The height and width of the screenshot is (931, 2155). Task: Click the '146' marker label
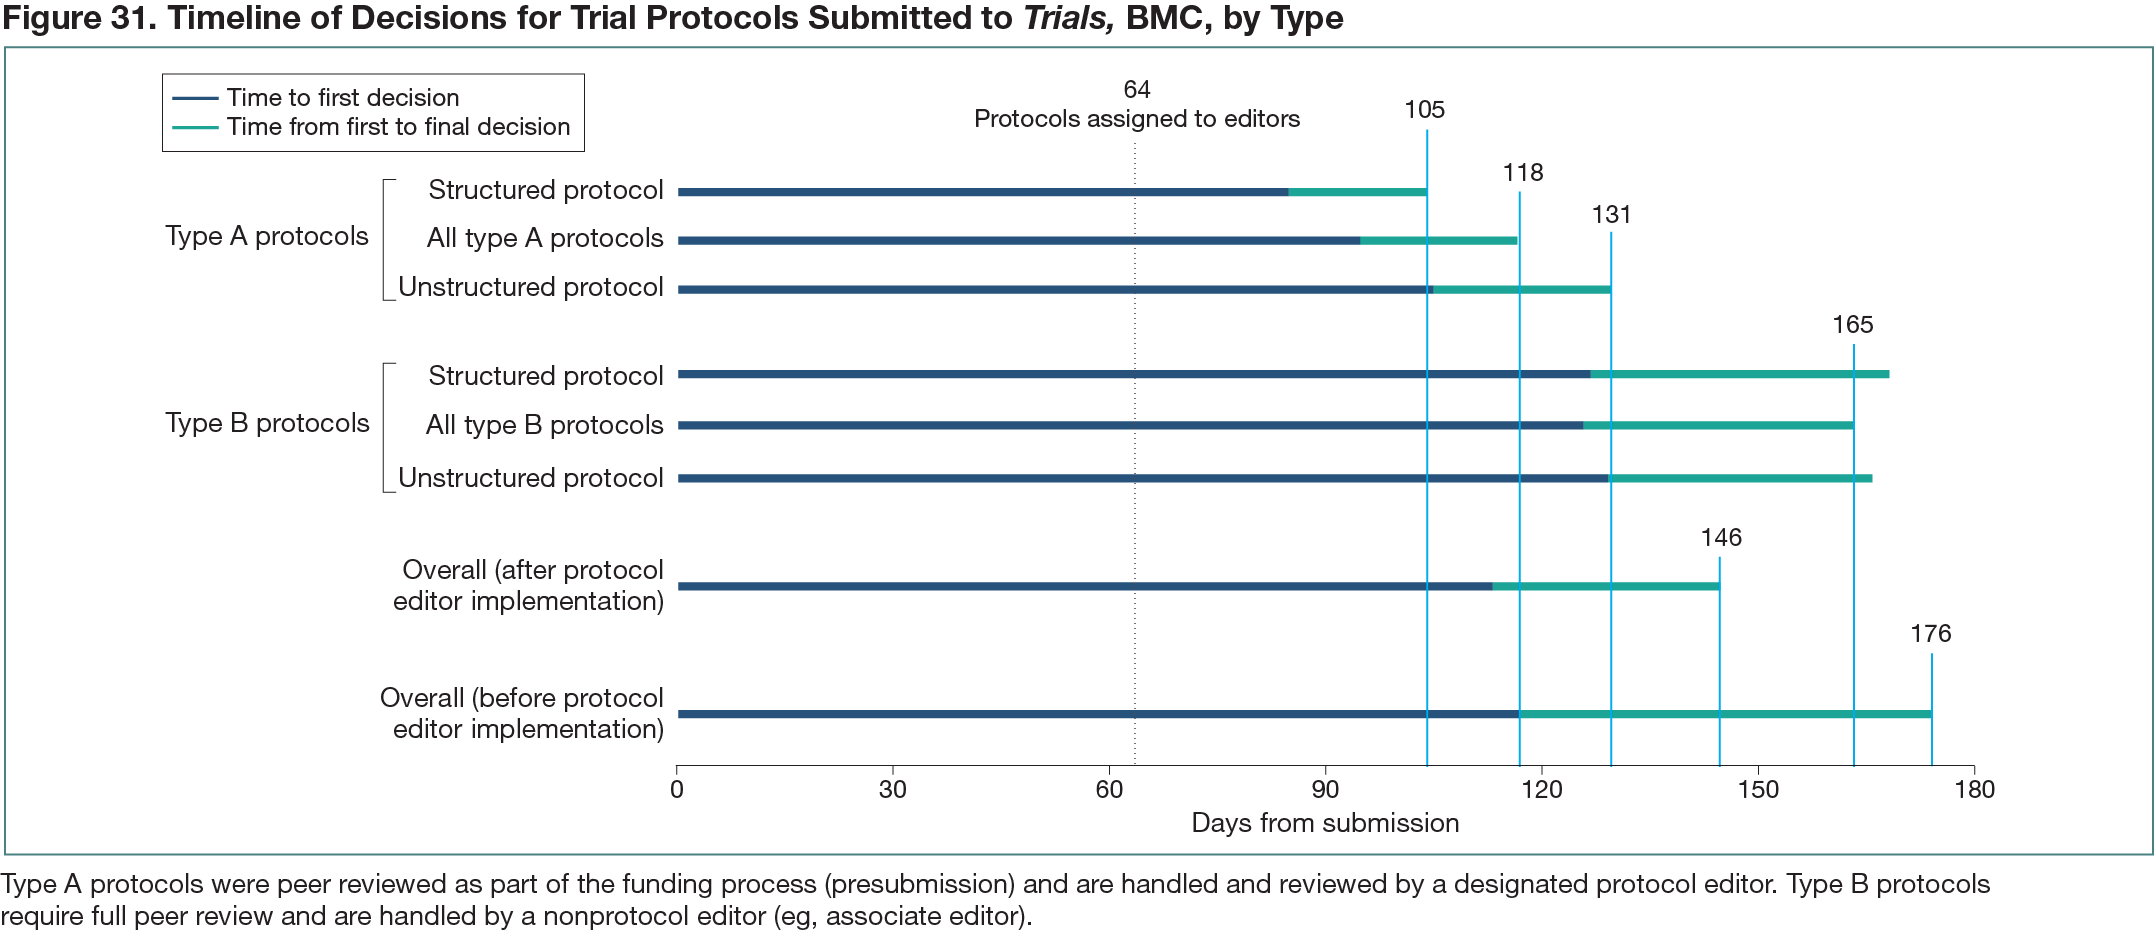pos(1720,538)
